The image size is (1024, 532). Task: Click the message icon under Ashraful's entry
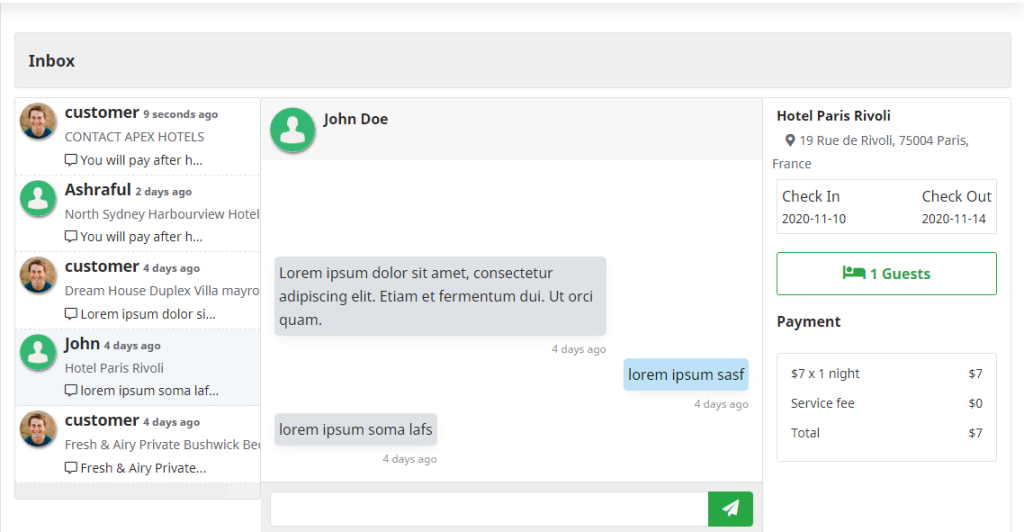(x=71, y=237)
